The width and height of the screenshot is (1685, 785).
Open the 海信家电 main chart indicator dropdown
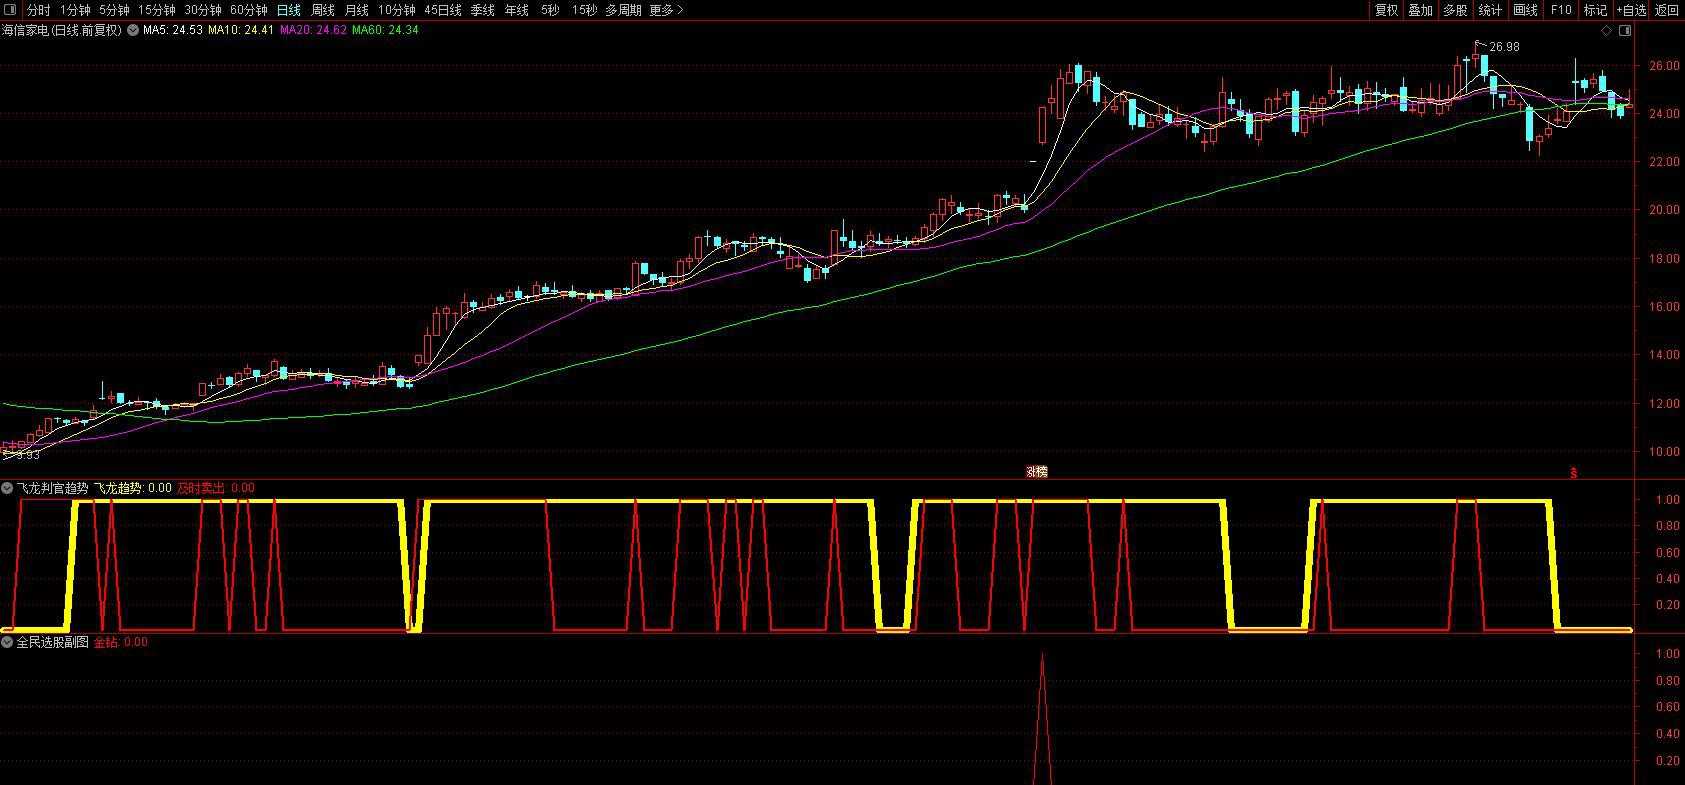point(132,30)
